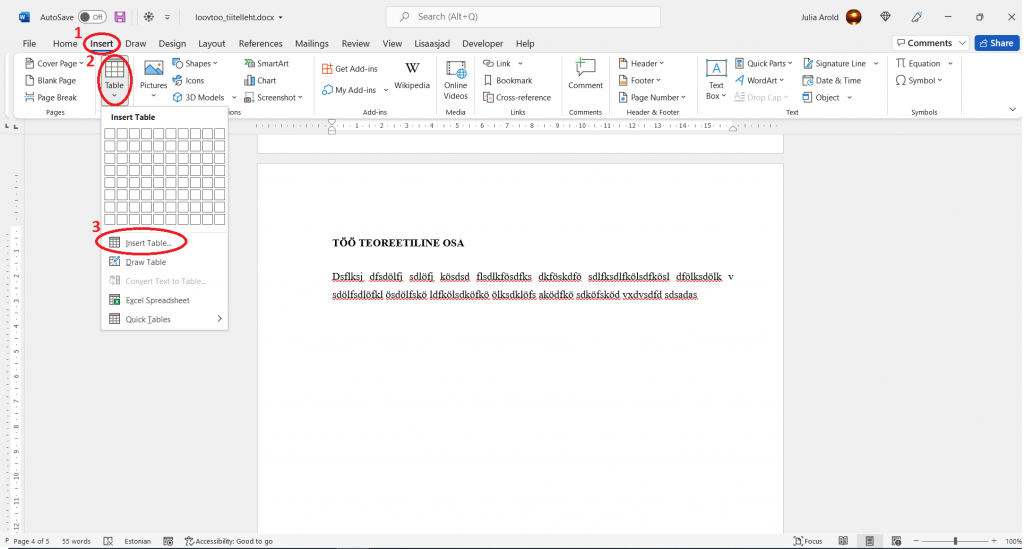Expand the Quick Tables submenu

point(164,319)
